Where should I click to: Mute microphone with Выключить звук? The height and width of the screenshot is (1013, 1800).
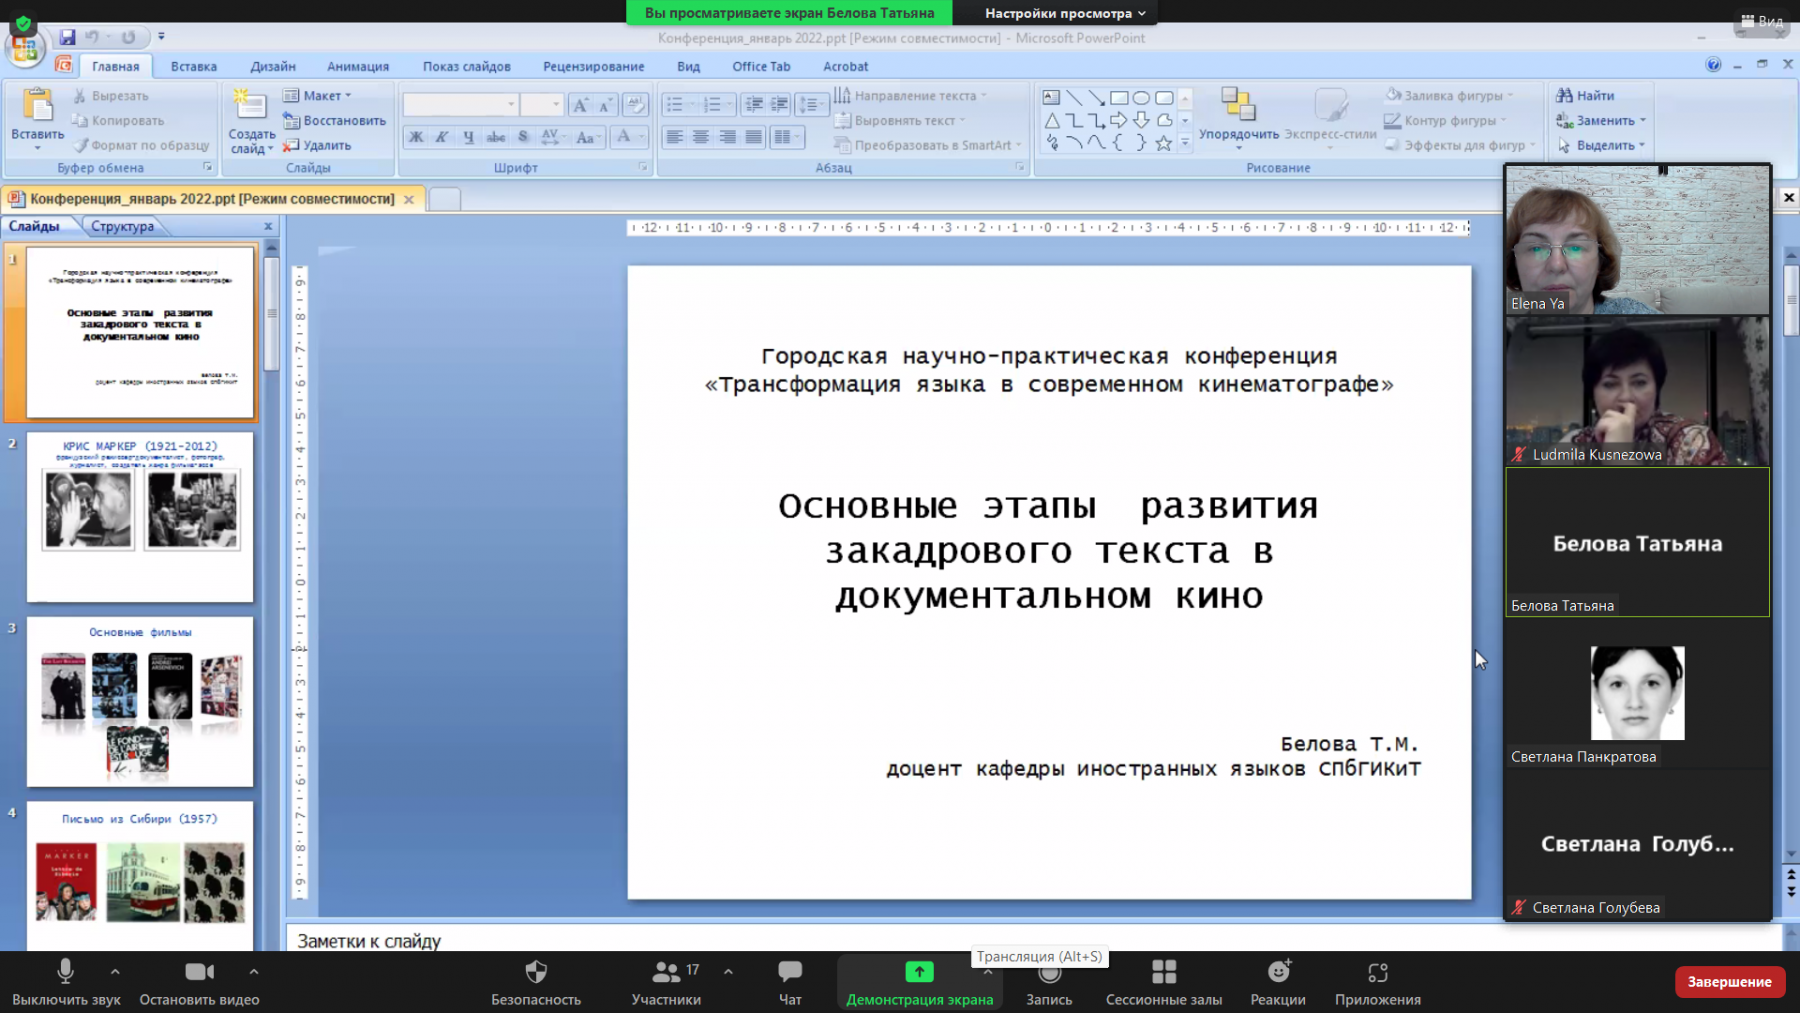click(66, 981)
